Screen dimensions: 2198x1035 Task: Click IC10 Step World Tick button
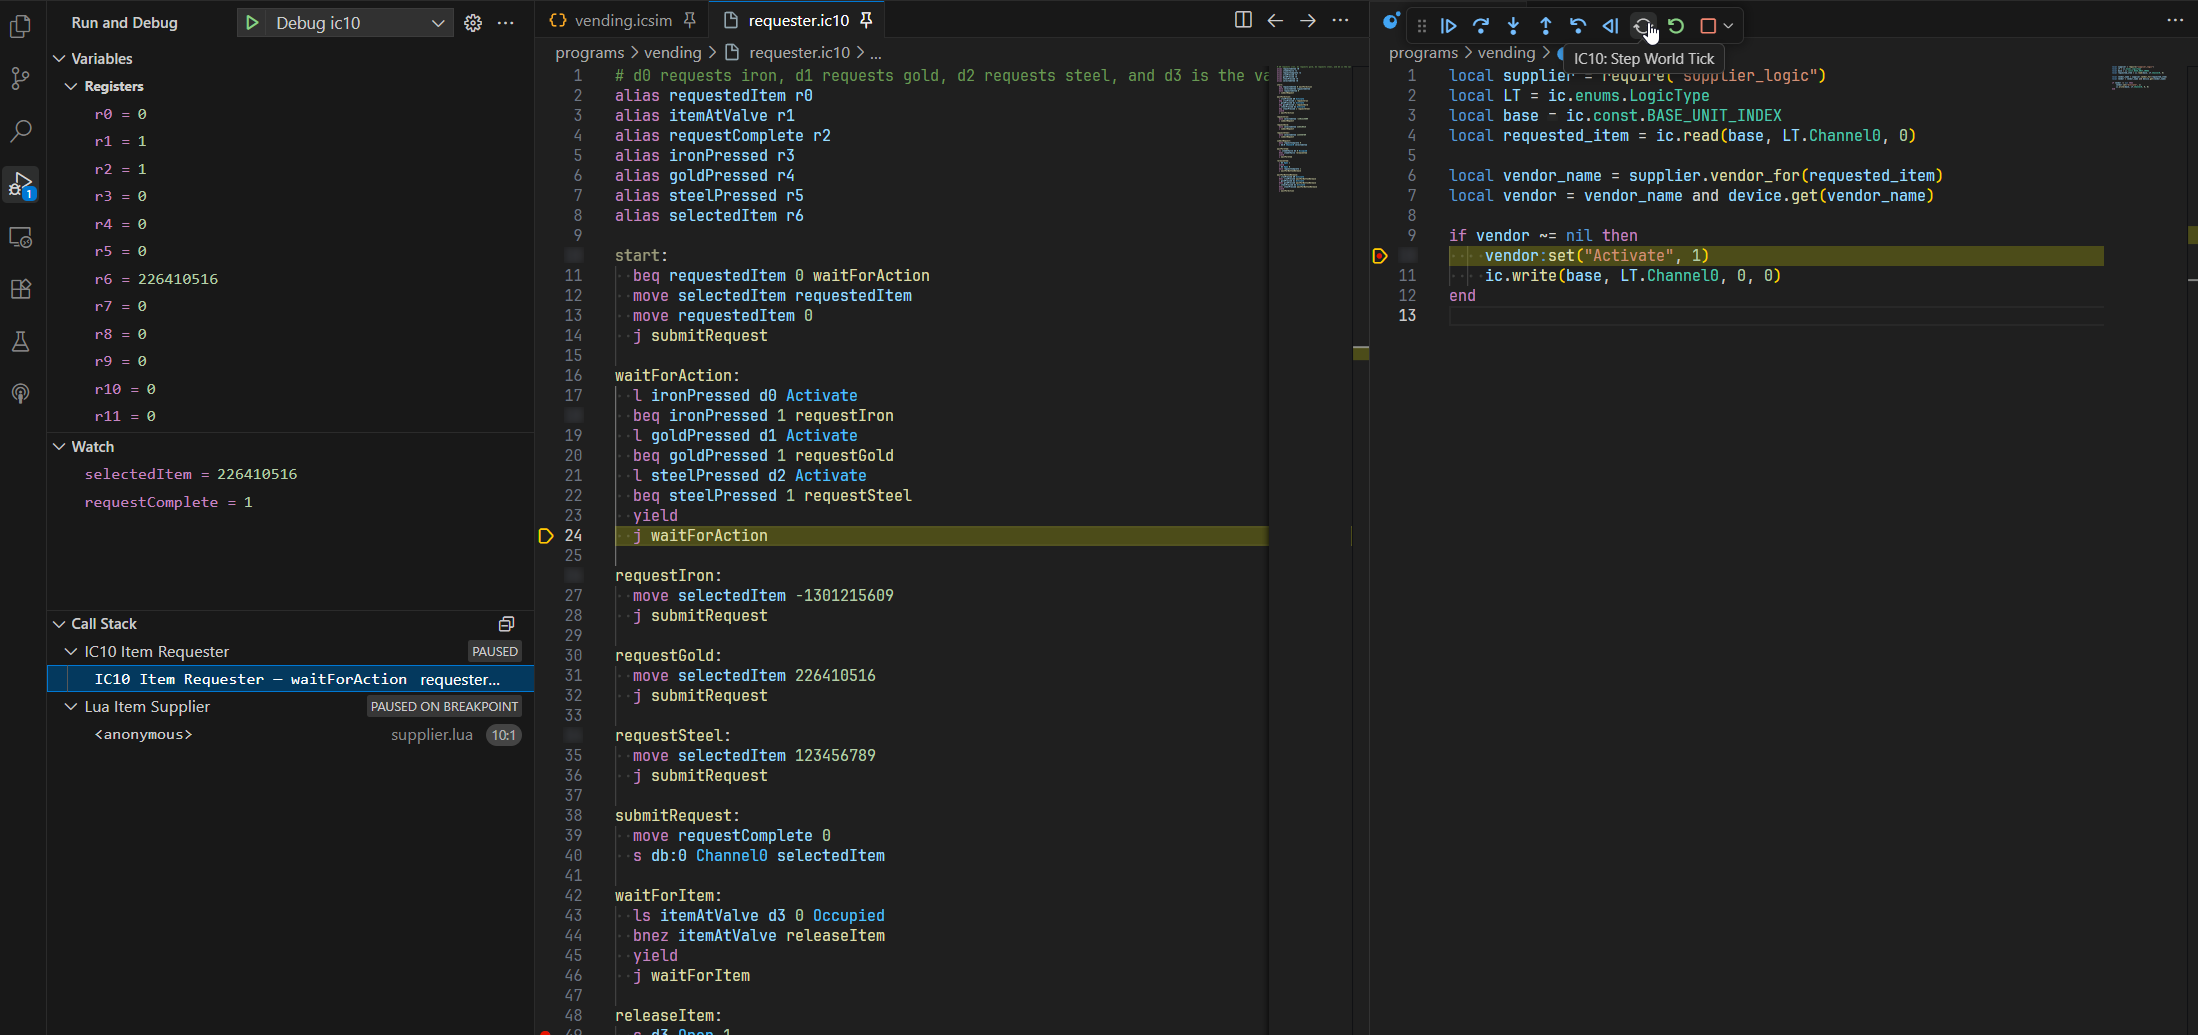coord(1643,26)
